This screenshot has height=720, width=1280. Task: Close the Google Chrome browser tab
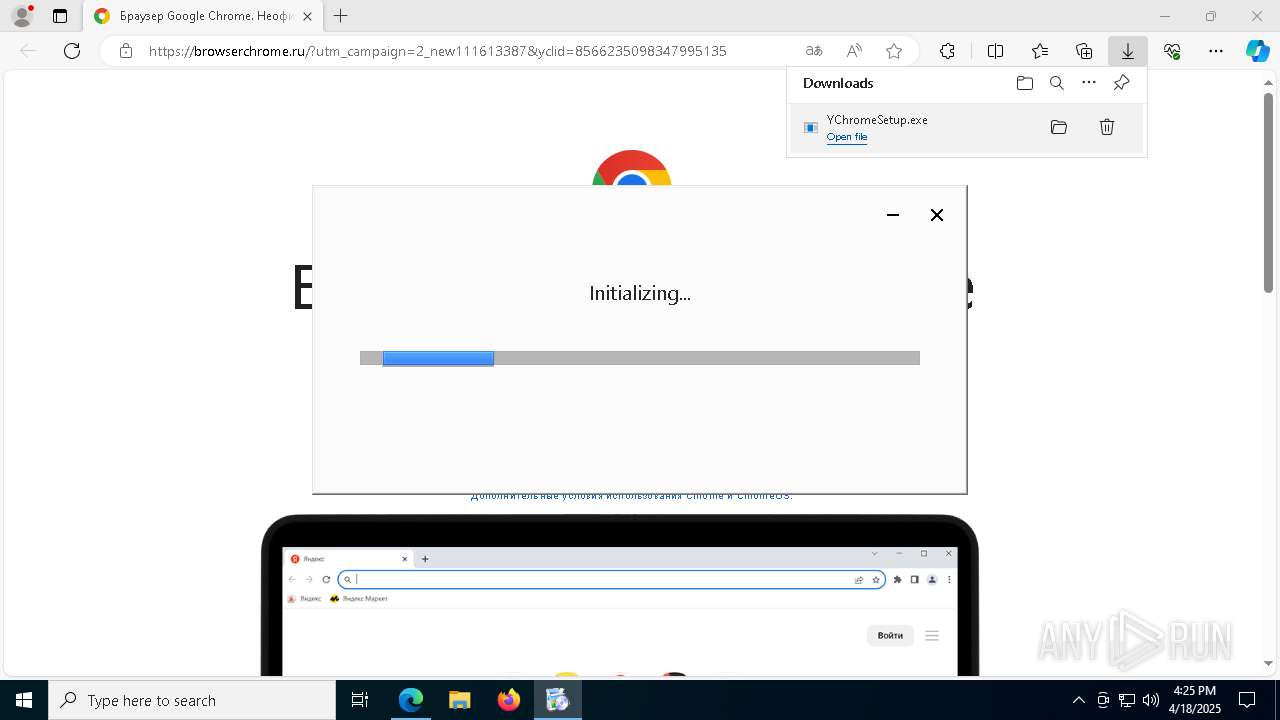307,16
